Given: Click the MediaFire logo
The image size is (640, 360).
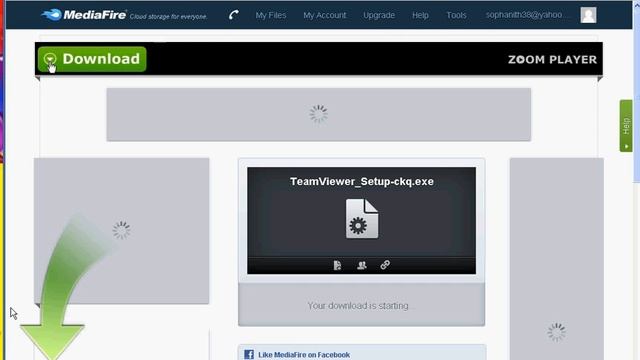Looking at the screenshot, I should click(84, 15).
